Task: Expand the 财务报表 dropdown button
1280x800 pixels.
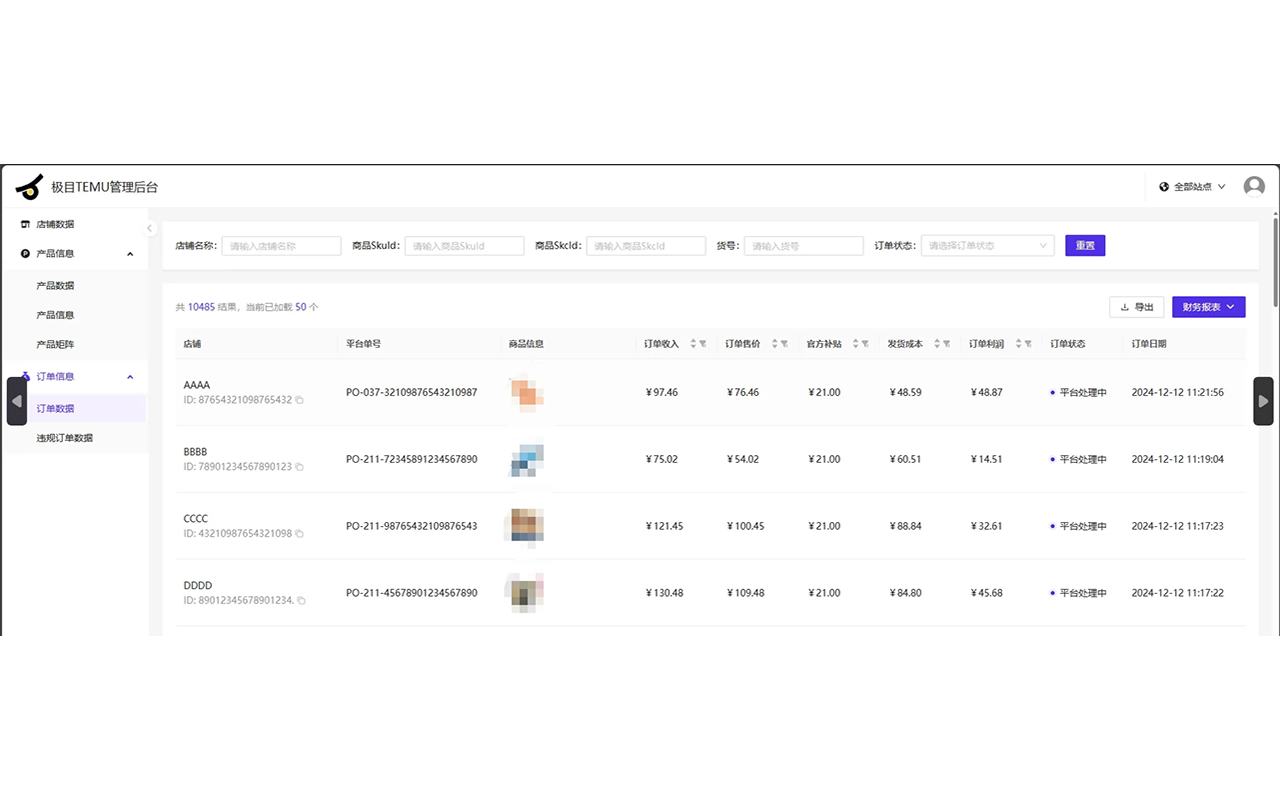Action: tap(1209, 307)
